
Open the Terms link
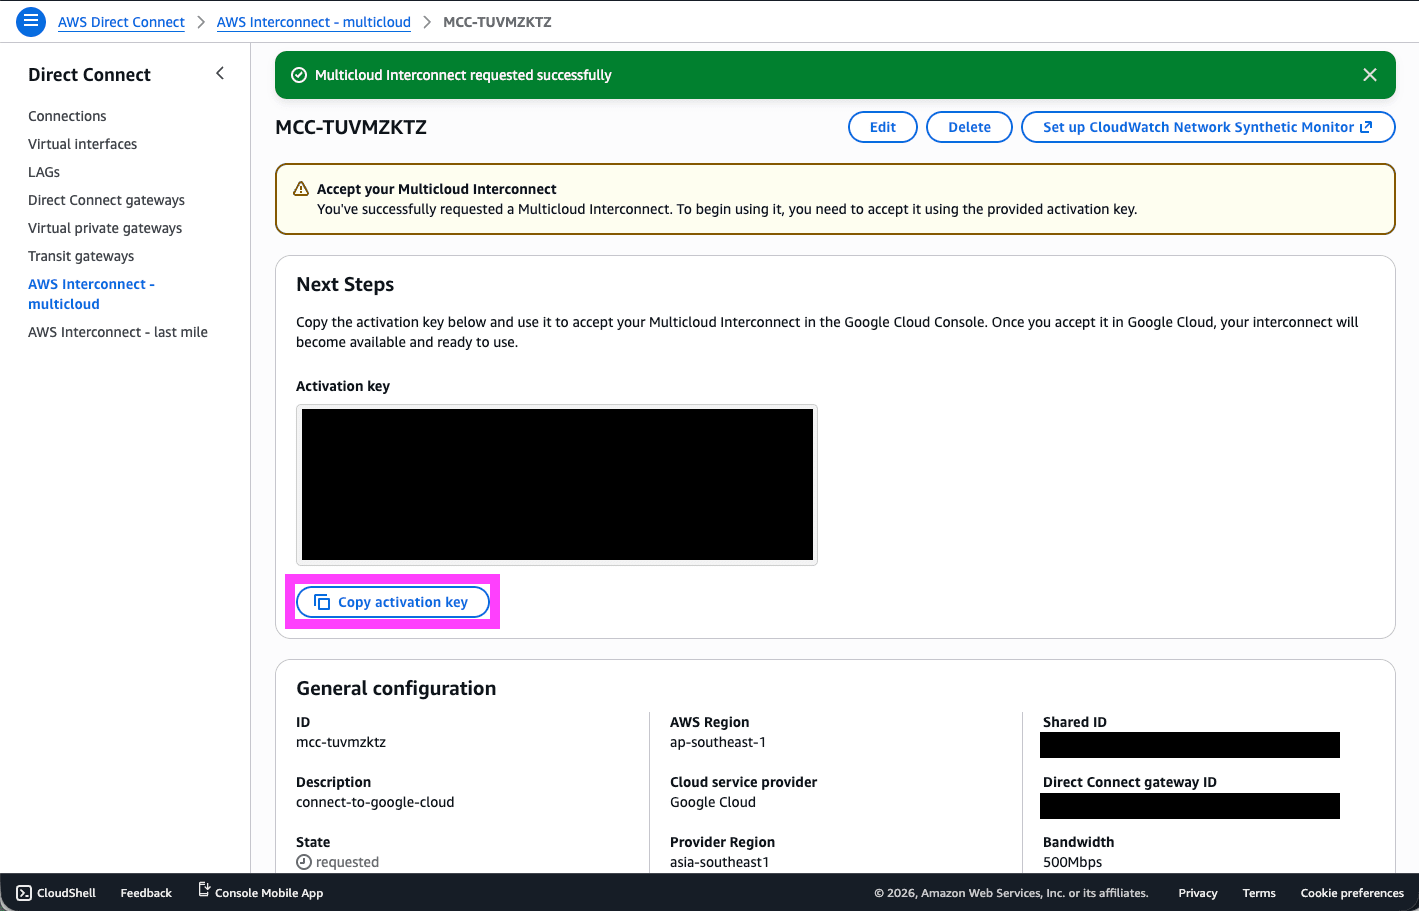point(1259,893)
